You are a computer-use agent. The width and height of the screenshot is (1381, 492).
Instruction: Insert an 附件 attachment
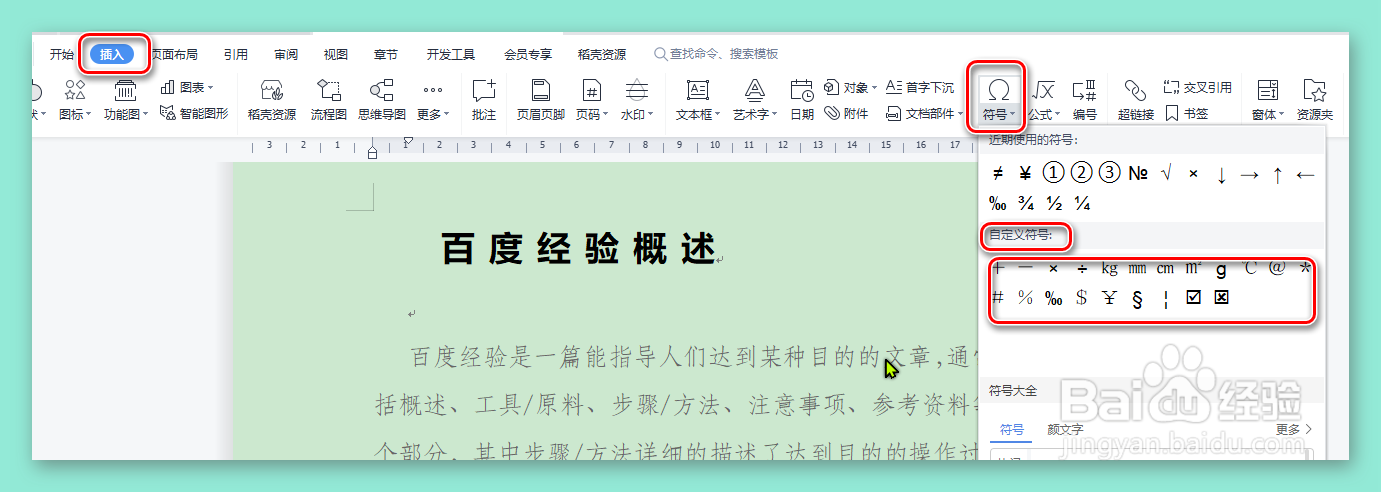coord(847,114)
